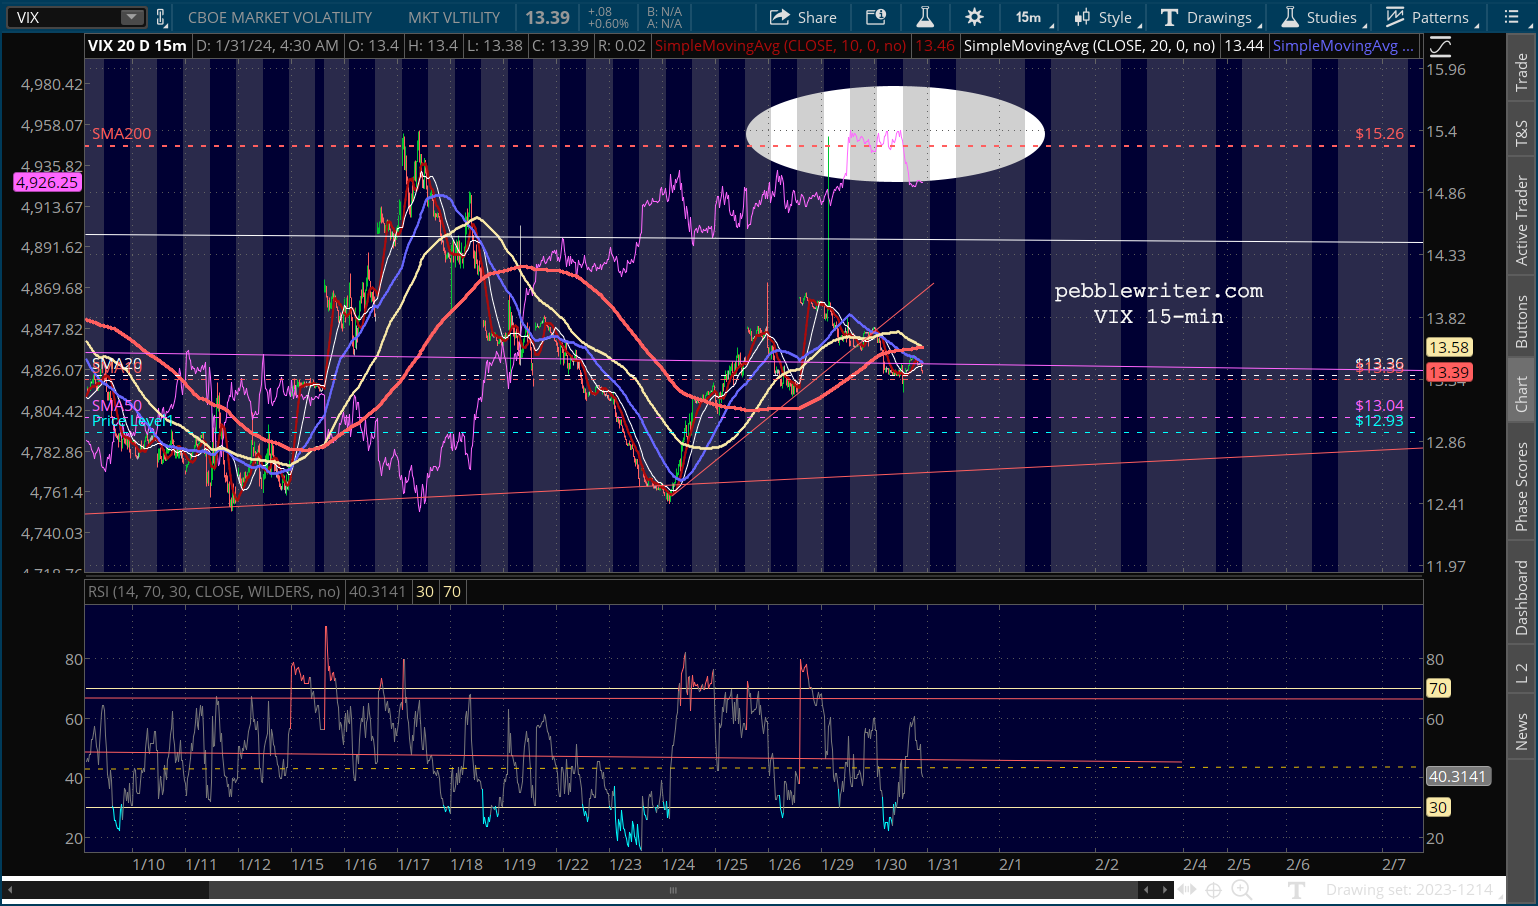Click the symbol link clip icon
Screen dimensions: 1538x906
161,17
